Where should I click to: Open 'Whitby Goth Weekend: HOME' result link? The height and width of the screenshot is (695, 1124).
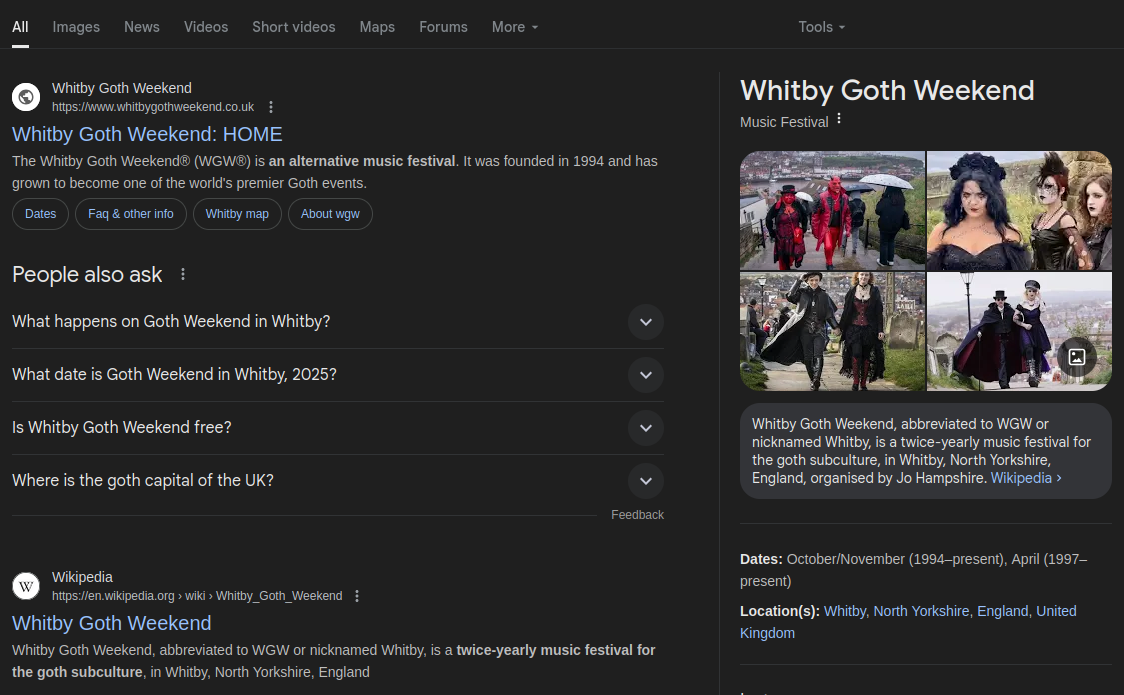coord(147,134)
